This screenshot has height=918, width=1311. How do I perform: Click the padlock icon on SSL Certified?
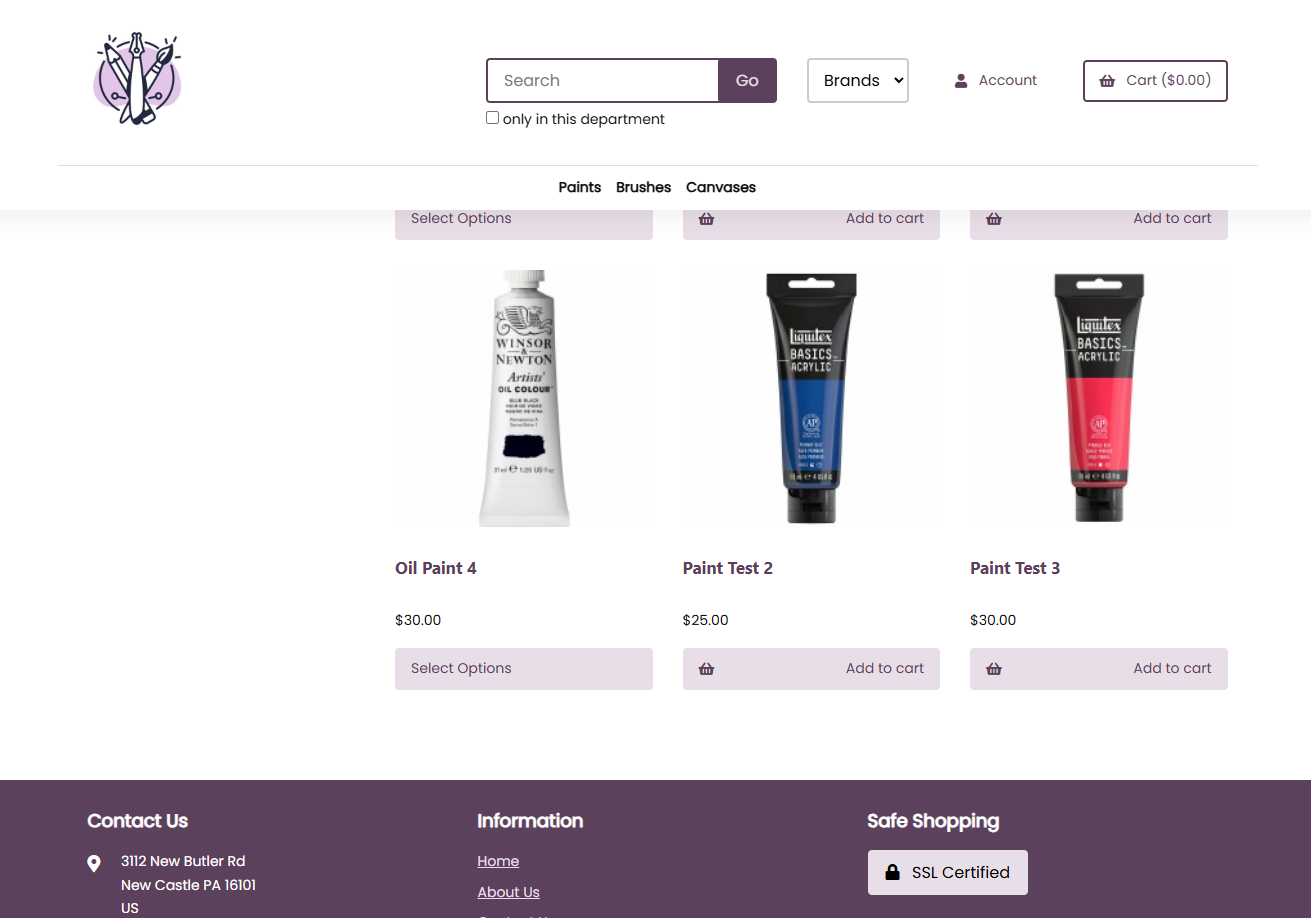tap(892, 873)
